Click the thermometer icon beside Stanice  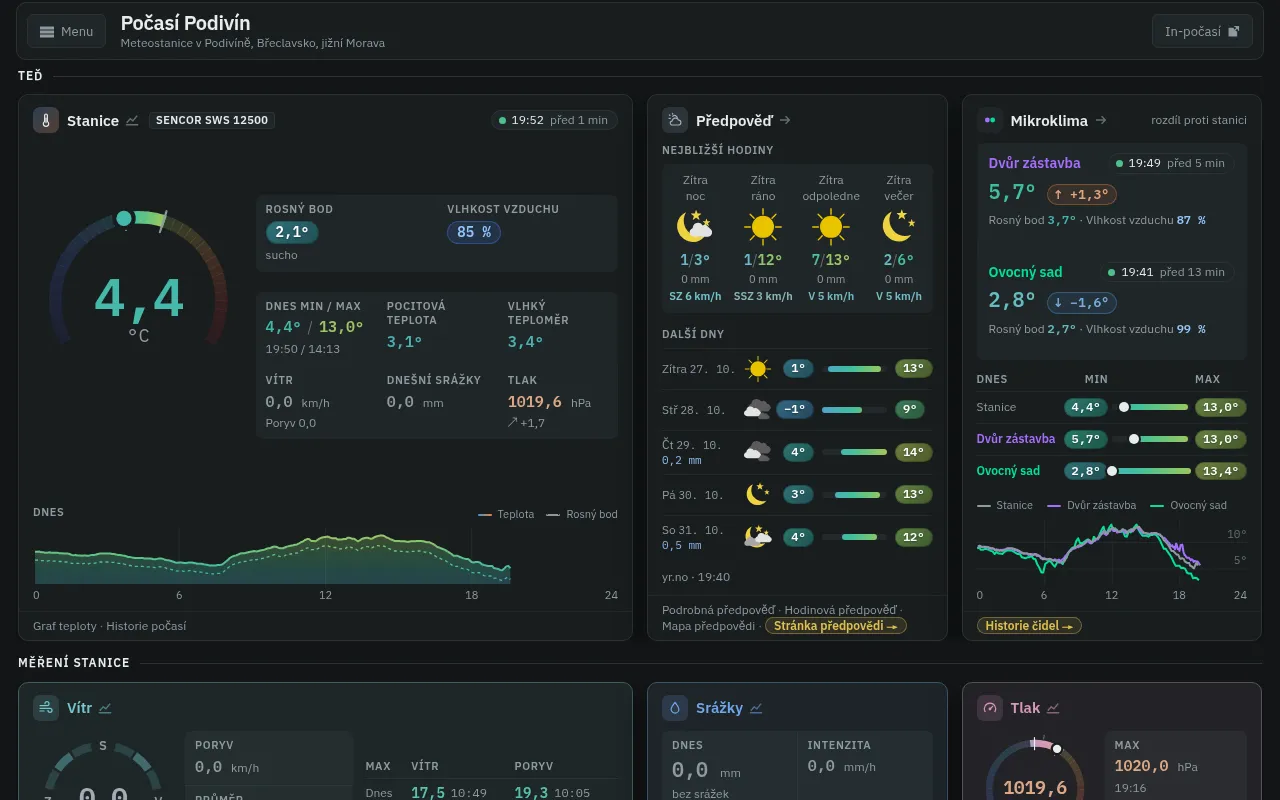[x=46, y=120]
